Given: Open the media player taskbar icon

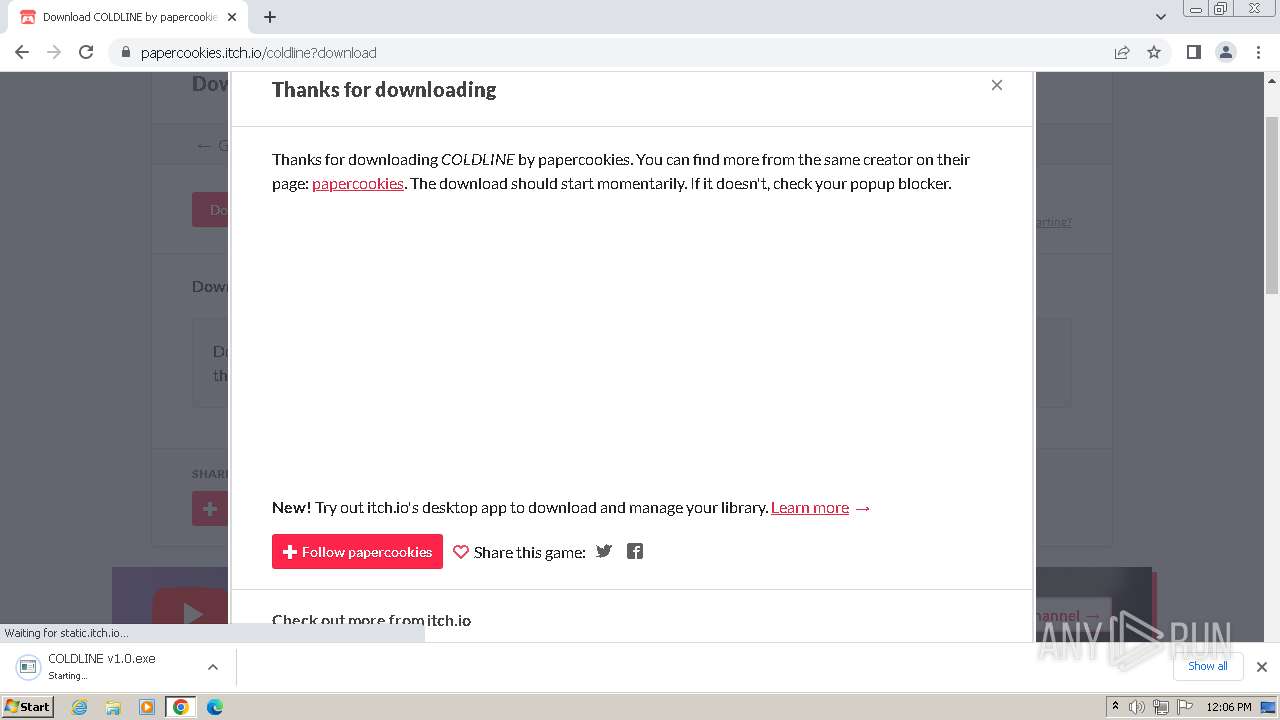Looking at the screenshot, I should point(147,707).
